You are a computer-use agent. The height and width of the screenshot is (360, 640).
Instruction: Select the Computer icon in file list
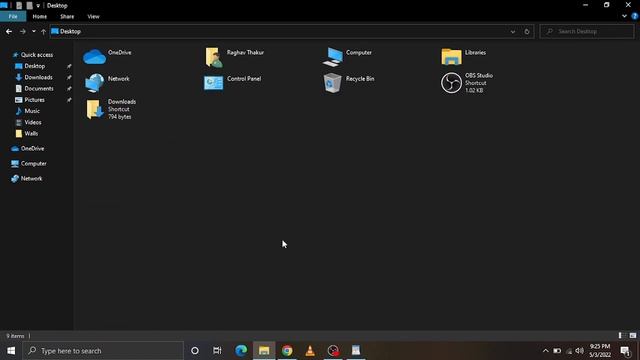point(333,57)
